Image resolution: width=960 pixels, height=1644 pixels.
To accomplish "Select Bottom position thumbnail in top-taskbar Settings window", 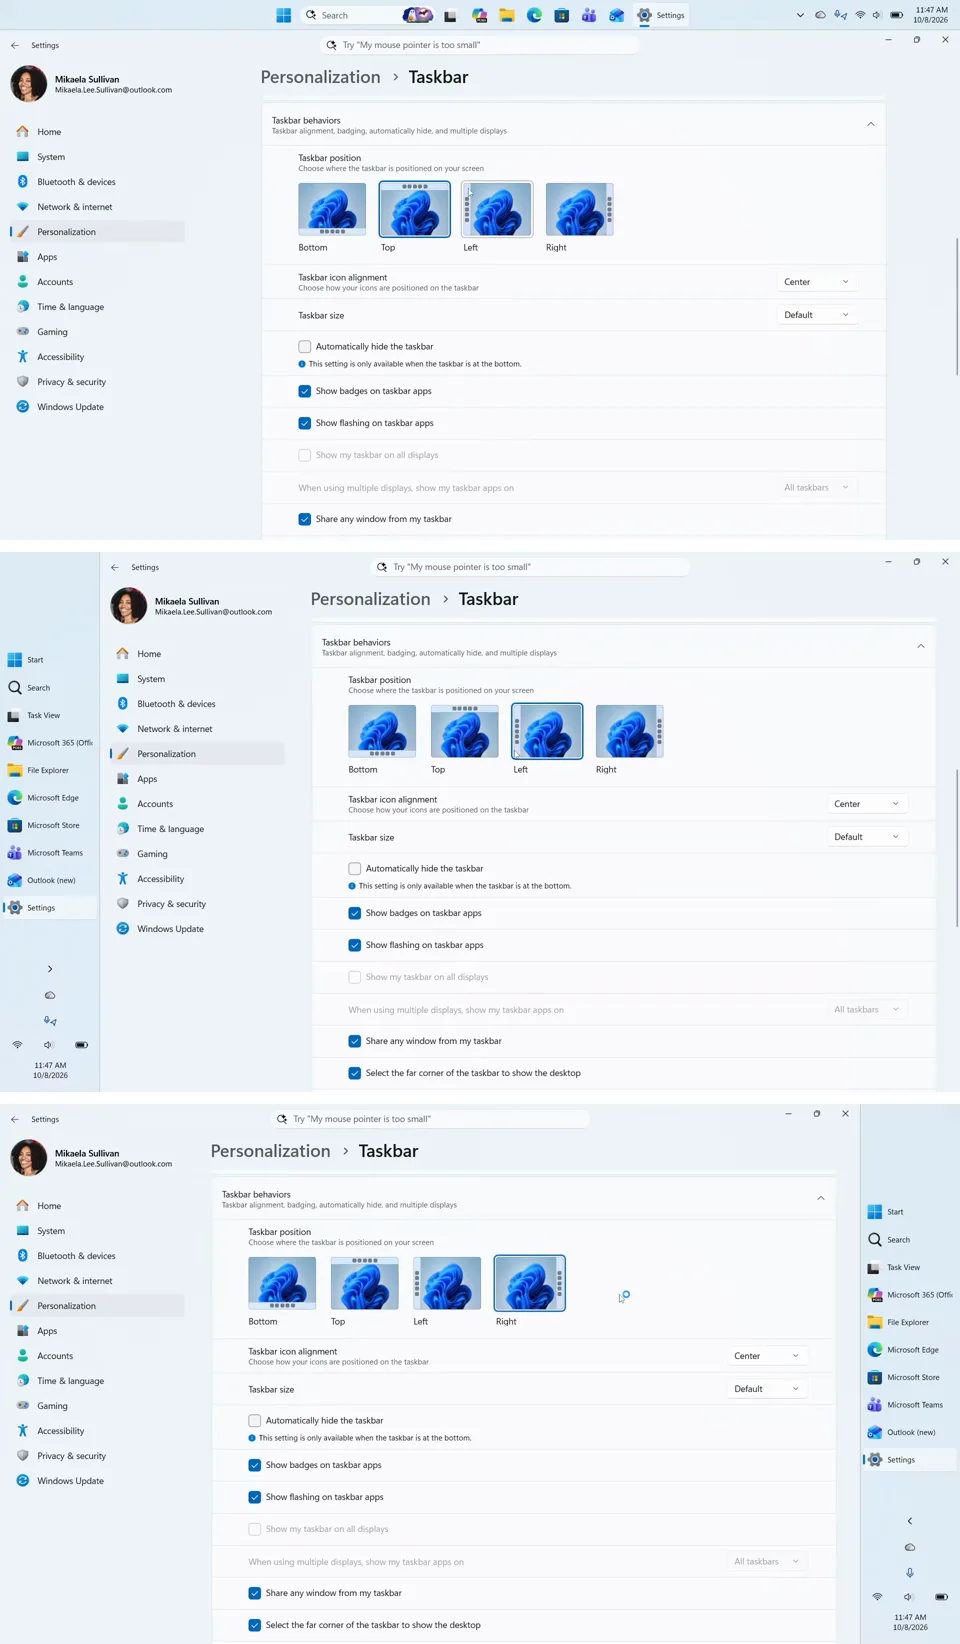I will point(332,209).
